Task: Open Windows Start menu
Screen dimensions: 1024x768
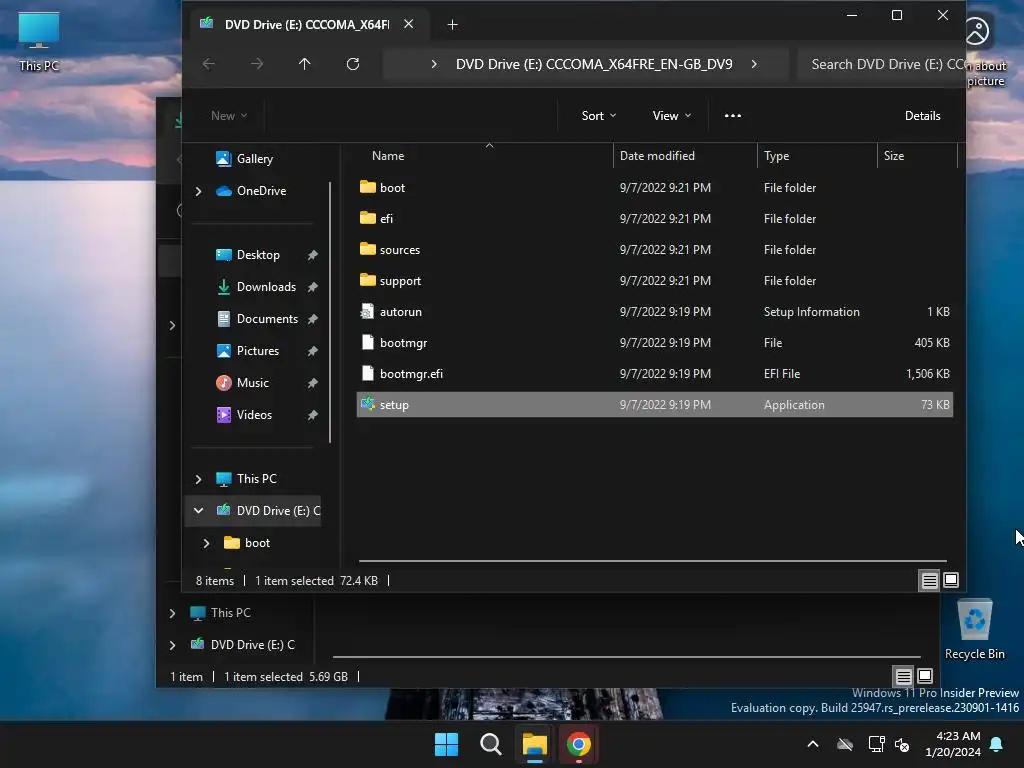Action: tap(446, 744)
